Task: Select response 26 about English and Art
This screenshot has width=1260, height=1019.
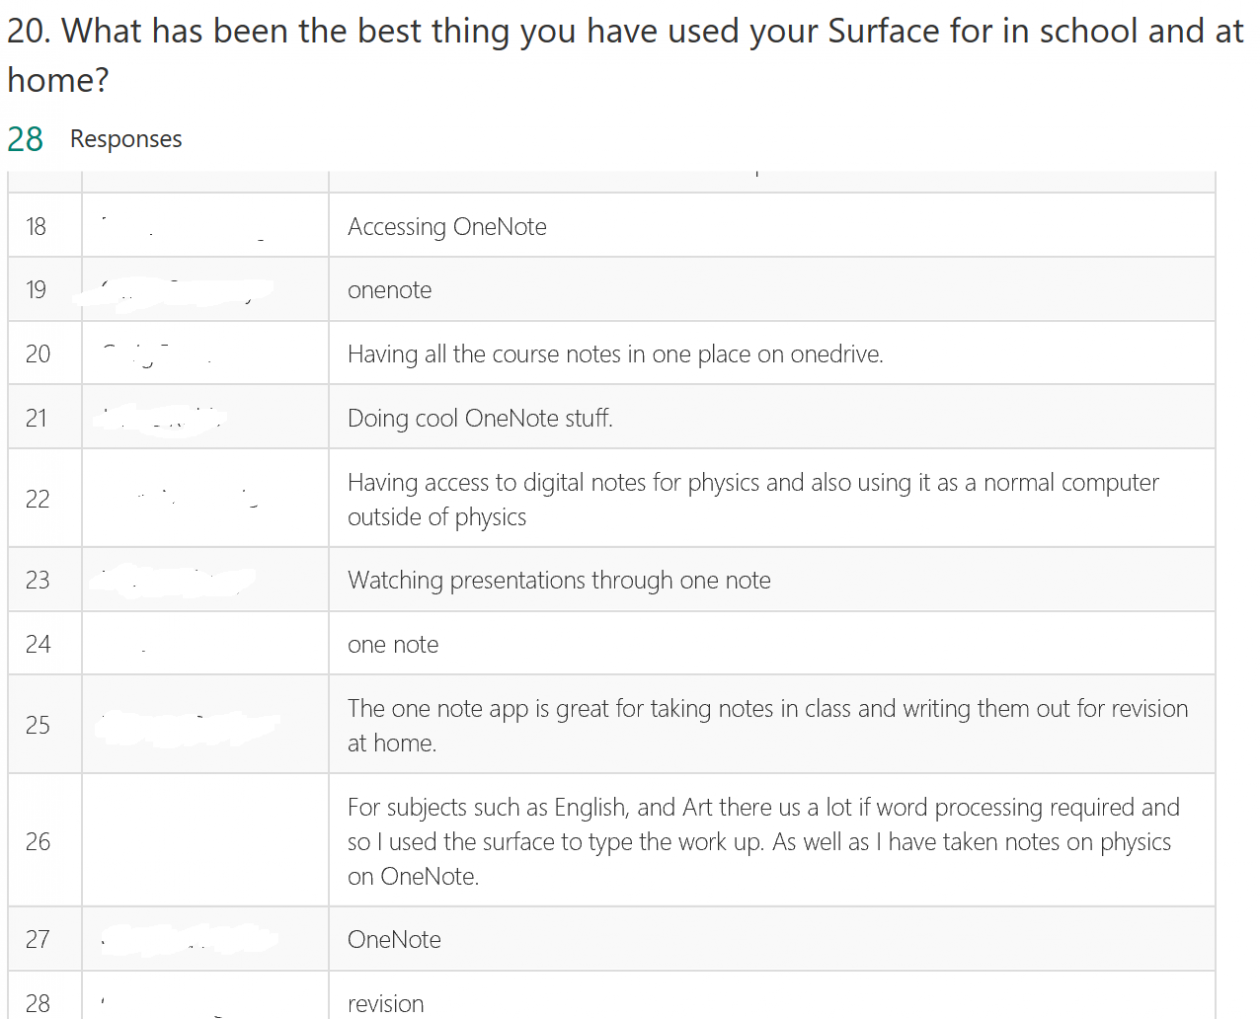Action: click(764, 841)
